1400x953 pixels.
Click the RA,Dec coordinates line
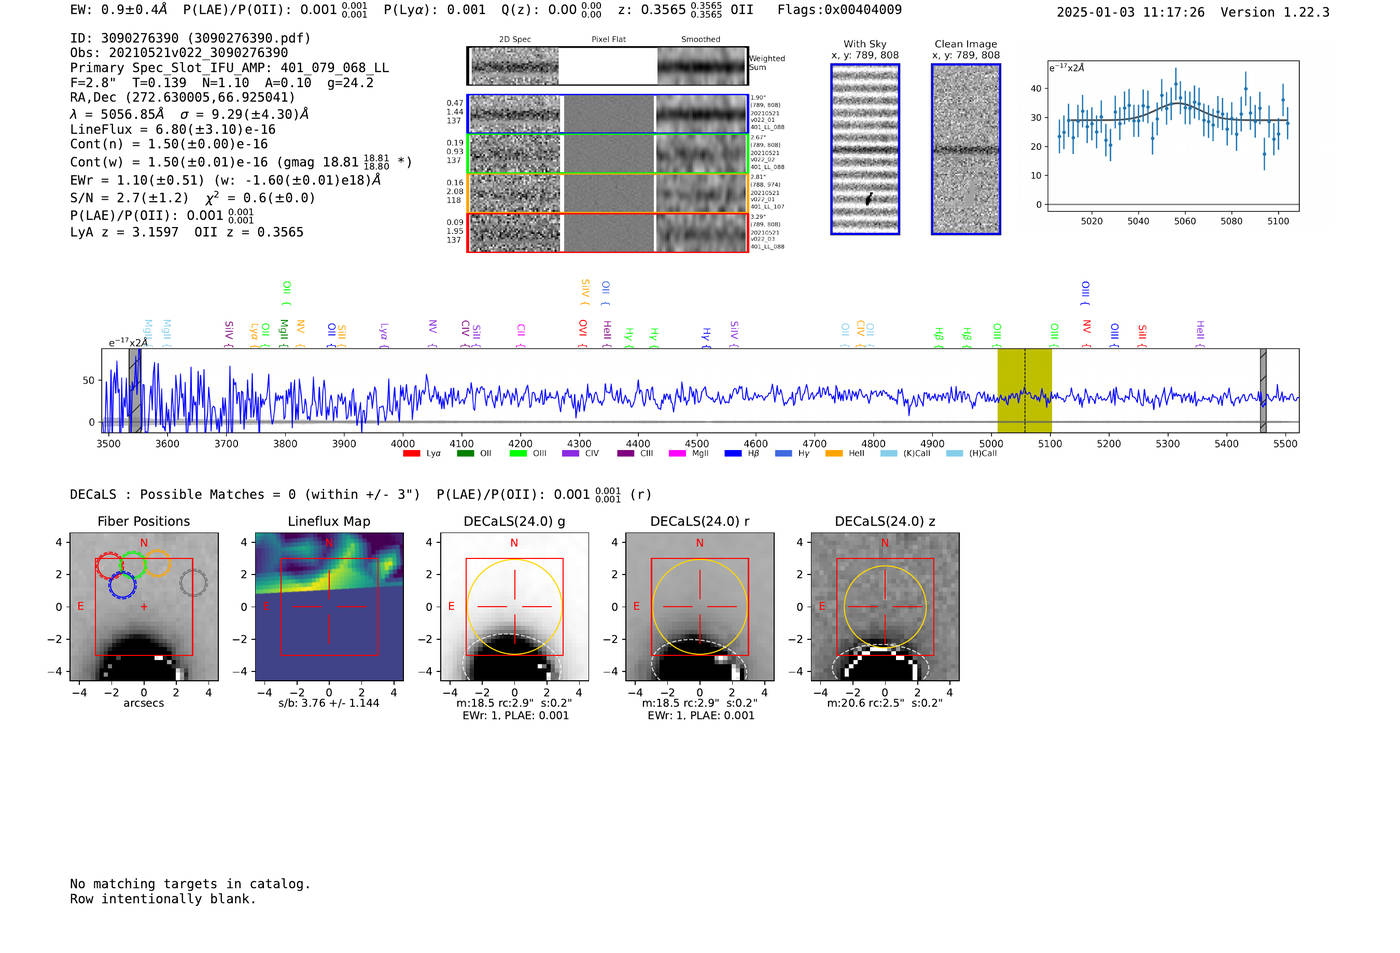[183, 98]
